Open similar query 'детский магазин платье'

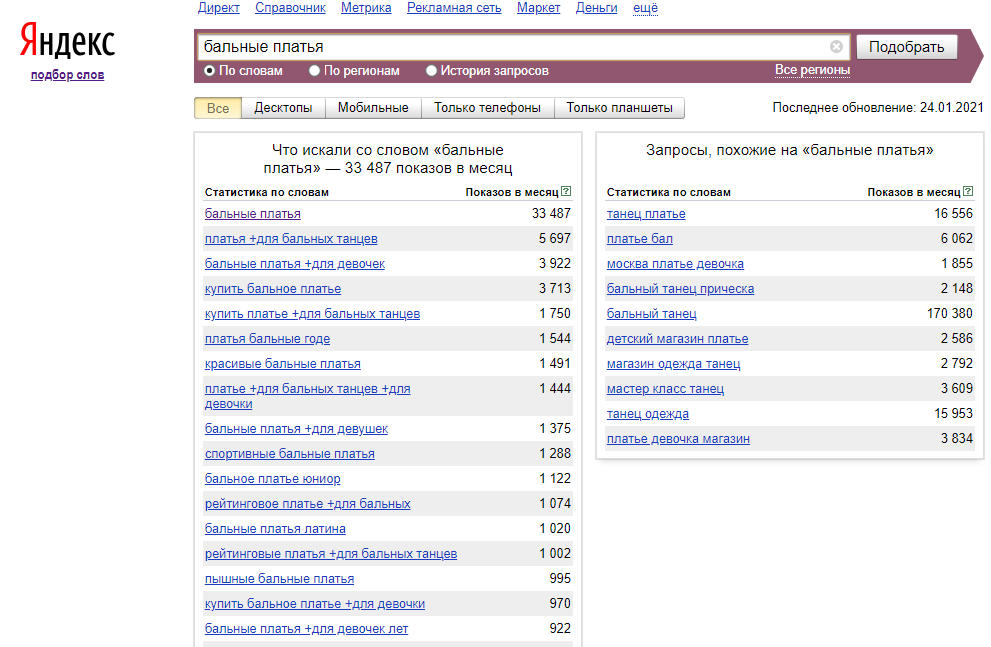pyautogui.click(x=678, y=339)
